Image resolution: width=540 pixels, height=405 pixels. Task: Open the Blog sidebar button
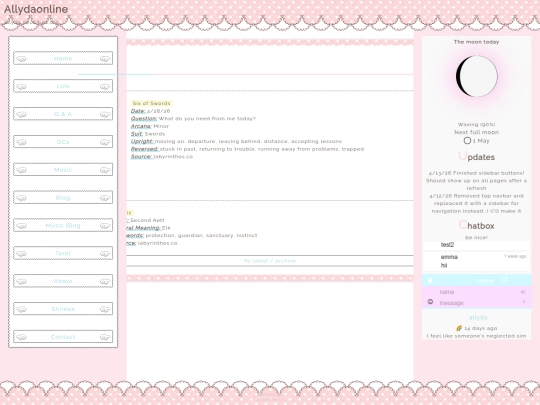pos(63,198)
